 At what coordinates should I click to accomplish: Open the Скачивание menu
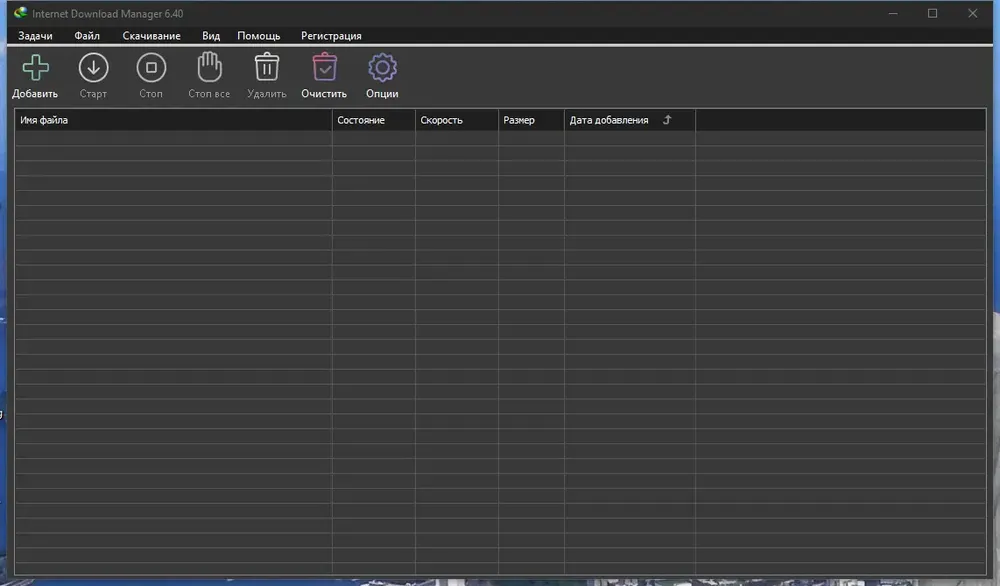click(x=151, y=36)
